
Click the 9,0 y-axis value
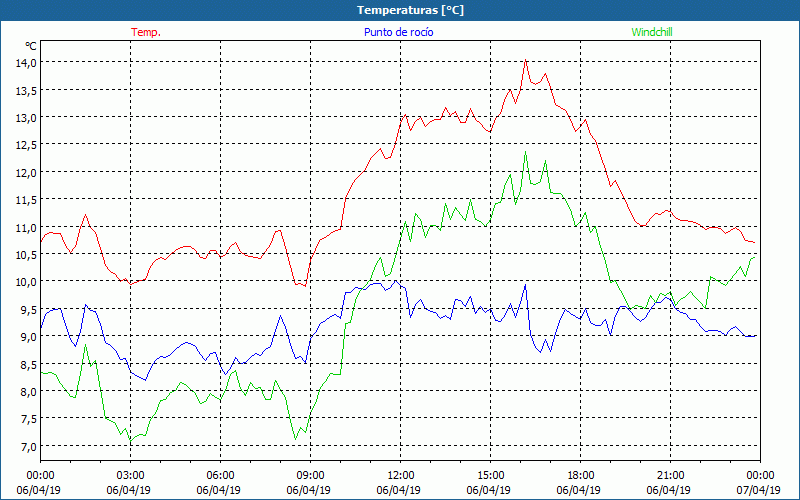click(x=28, y=336)
